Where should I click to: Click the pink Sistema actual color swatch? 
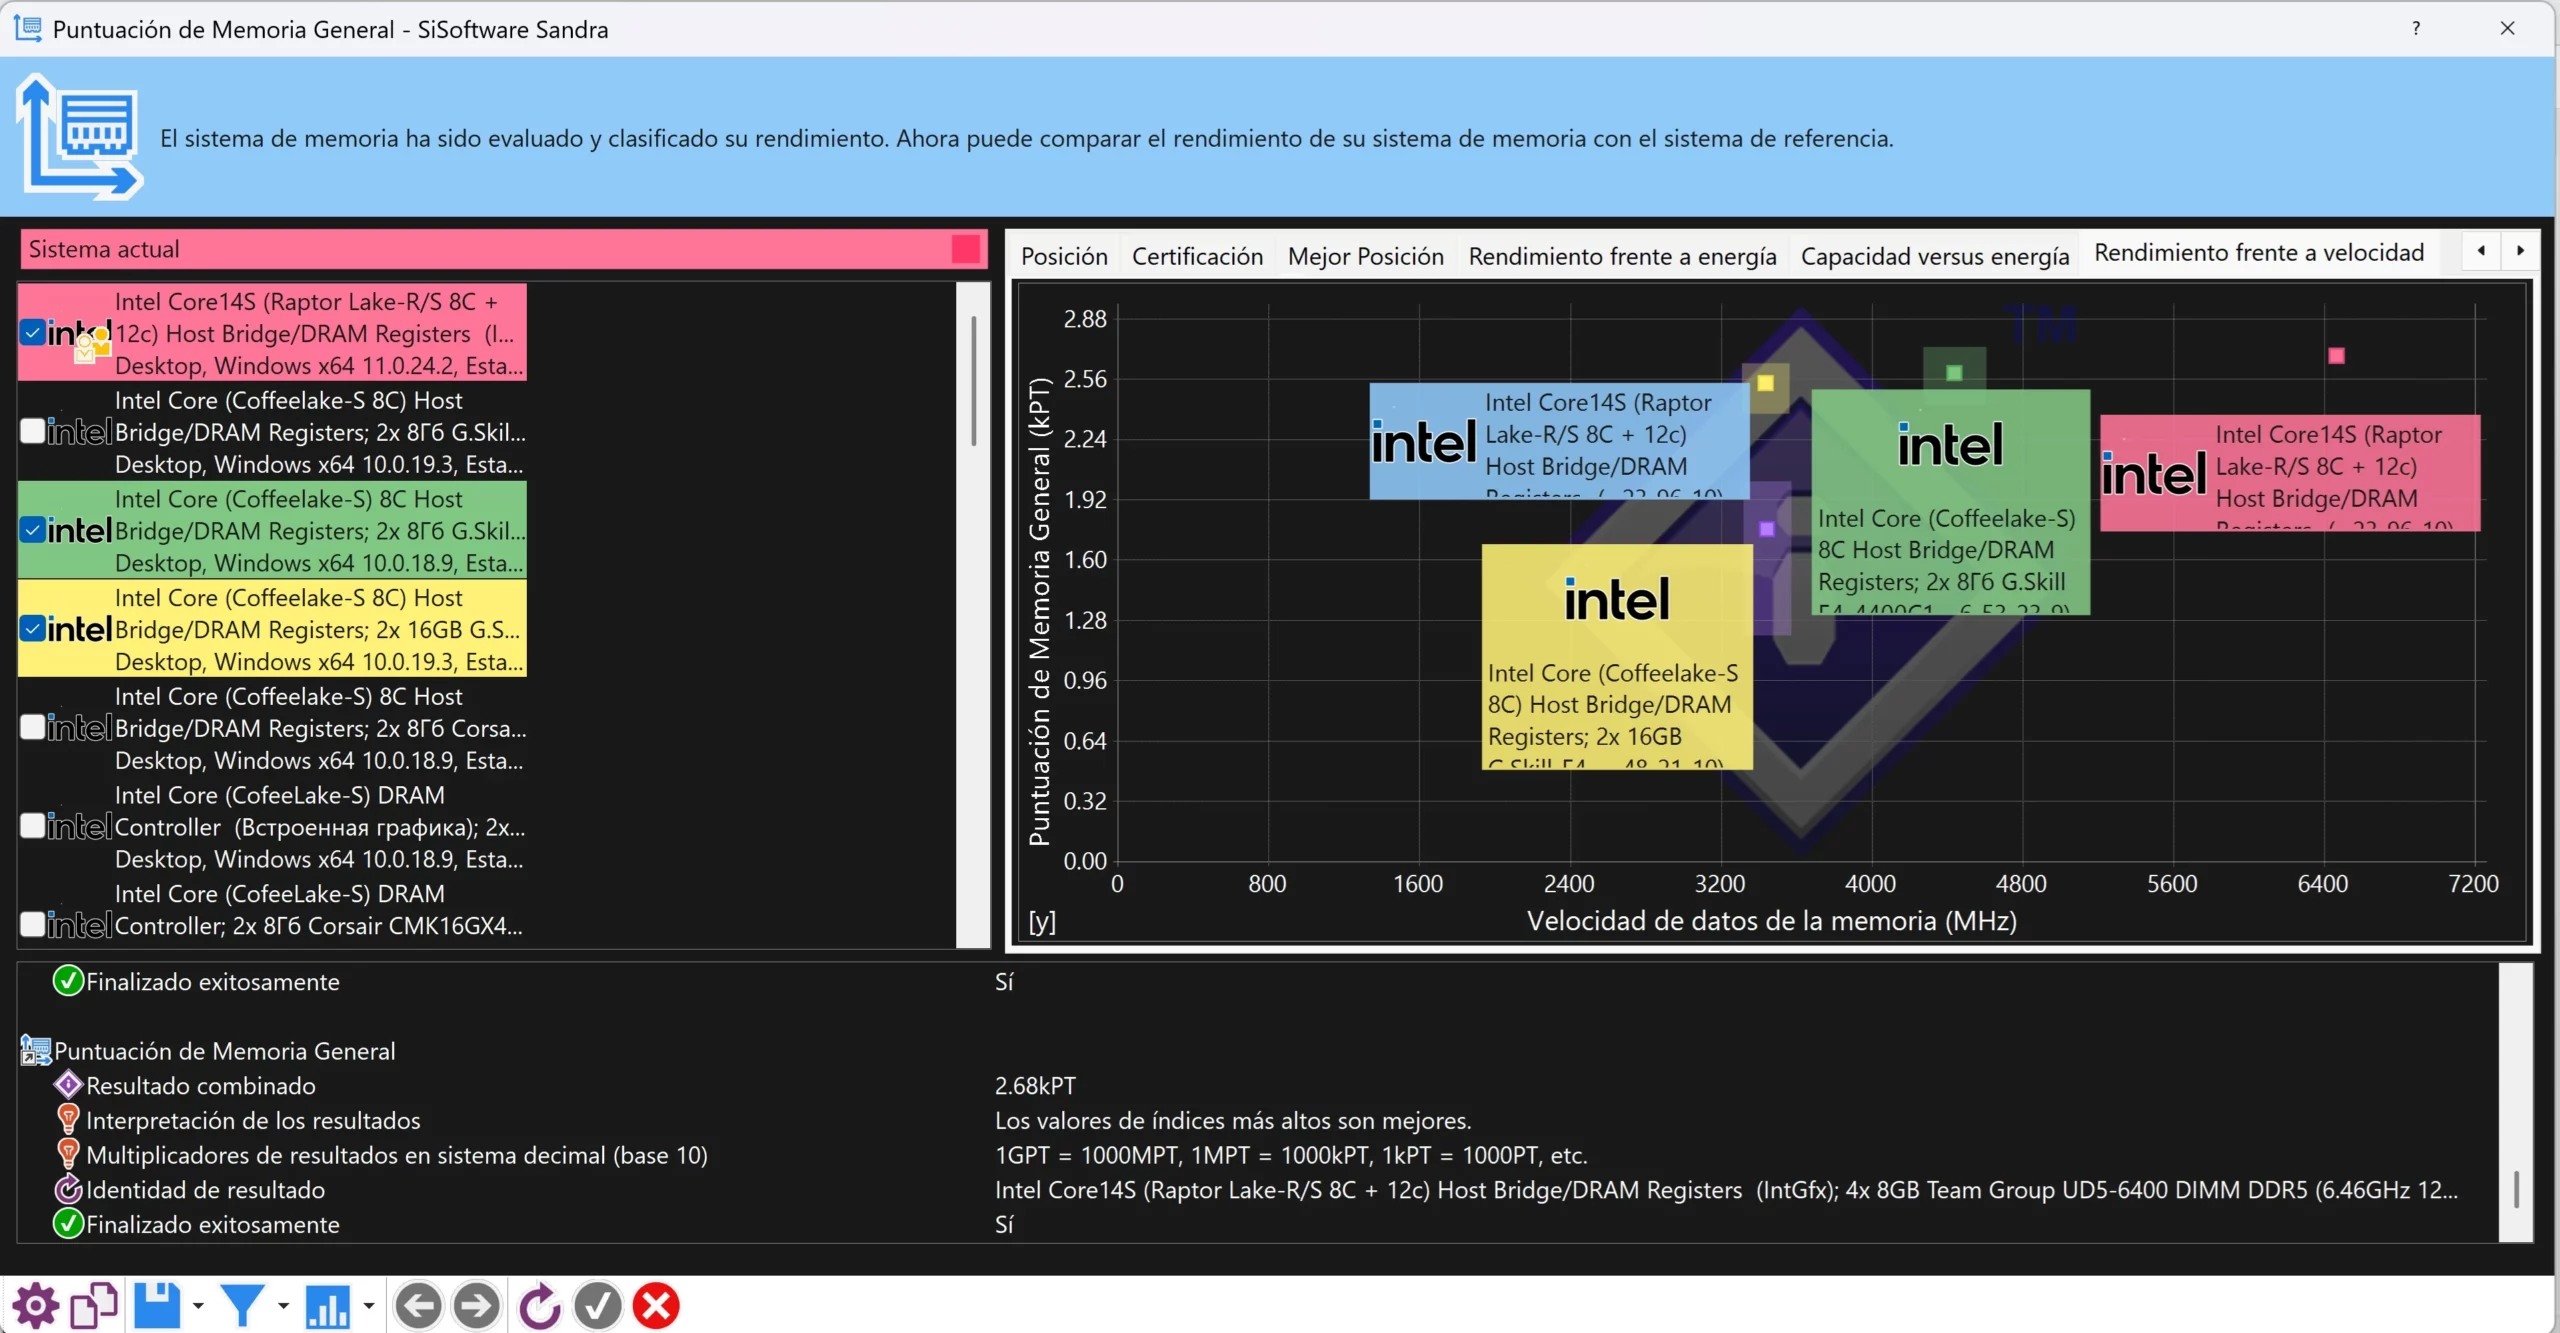[x=965, y=248]
